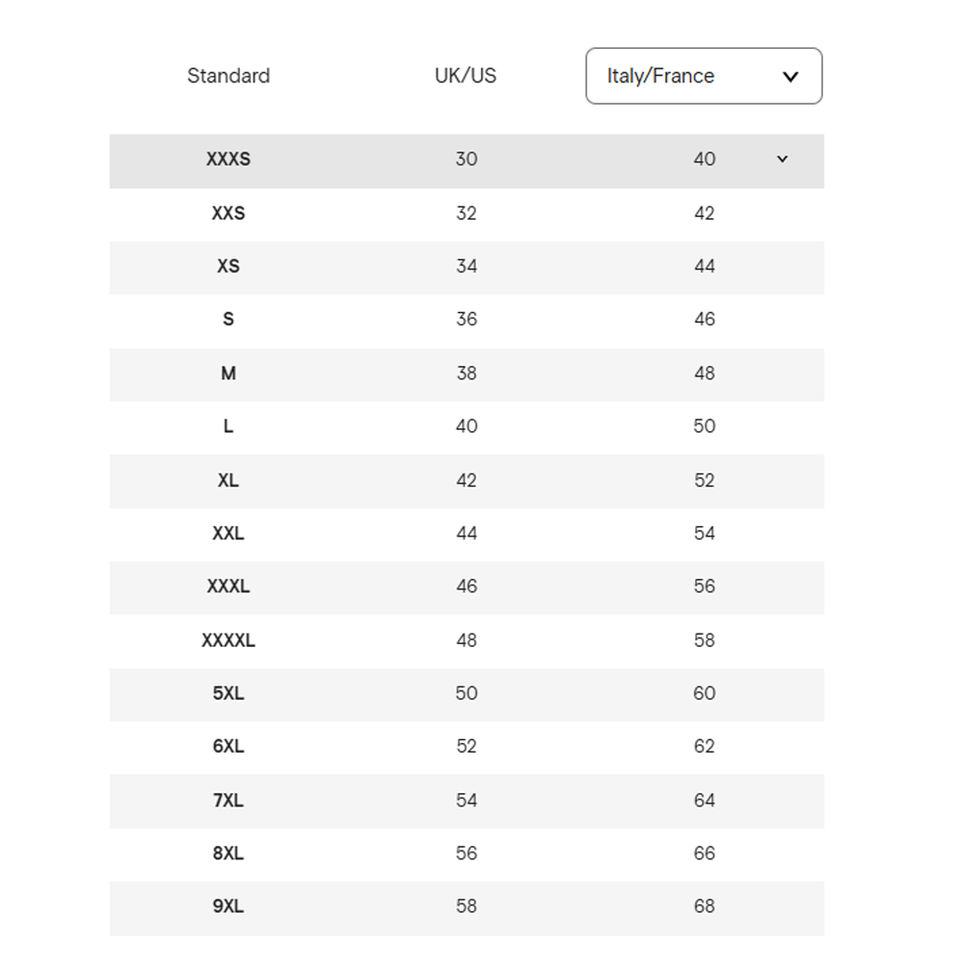960x960 pixels.
Task: Select the XXXXL size row
Action: 228,640
